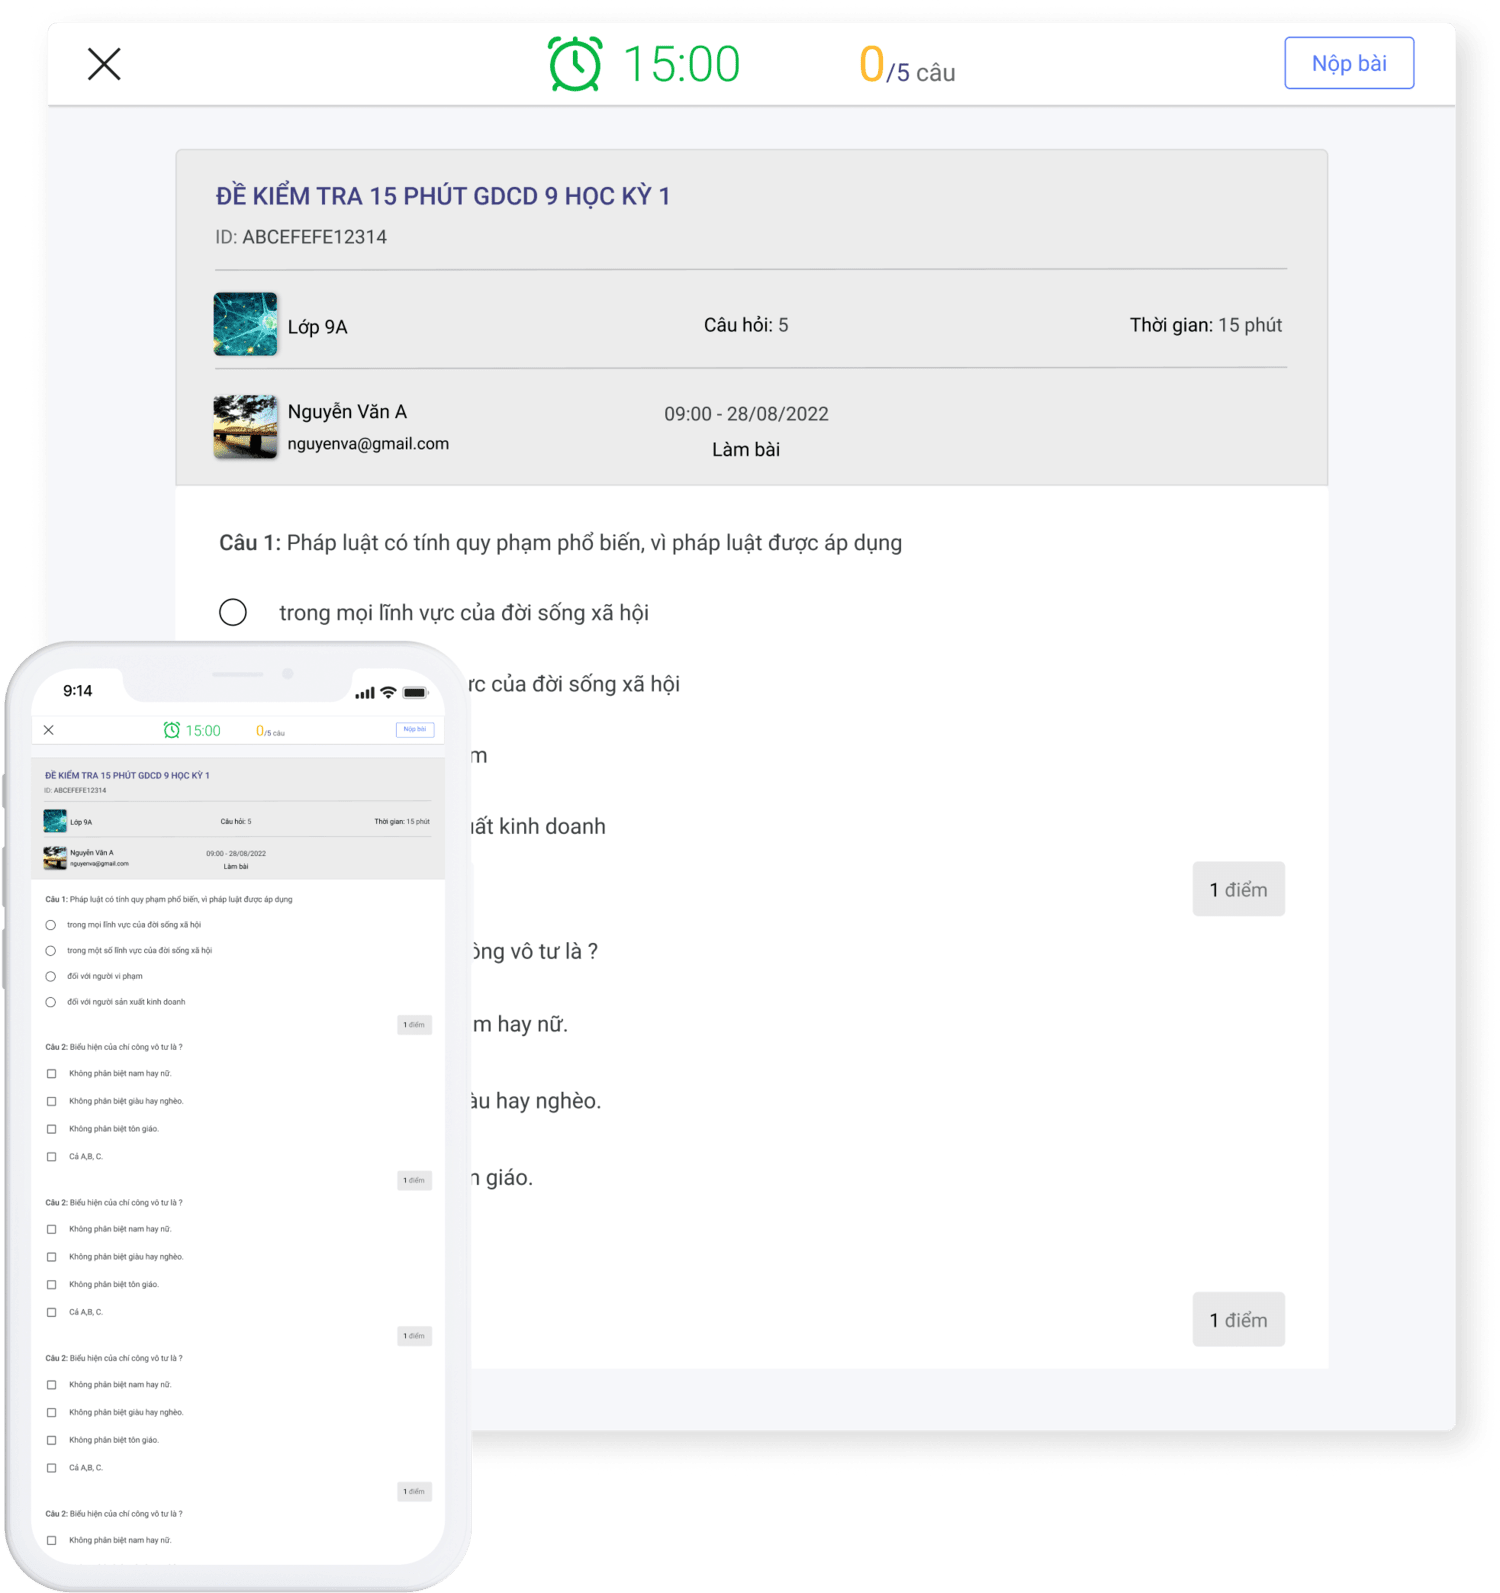Click the desktop 'Lớp 9A' label
1500x1593 pixels.
[x=317, y=327]
